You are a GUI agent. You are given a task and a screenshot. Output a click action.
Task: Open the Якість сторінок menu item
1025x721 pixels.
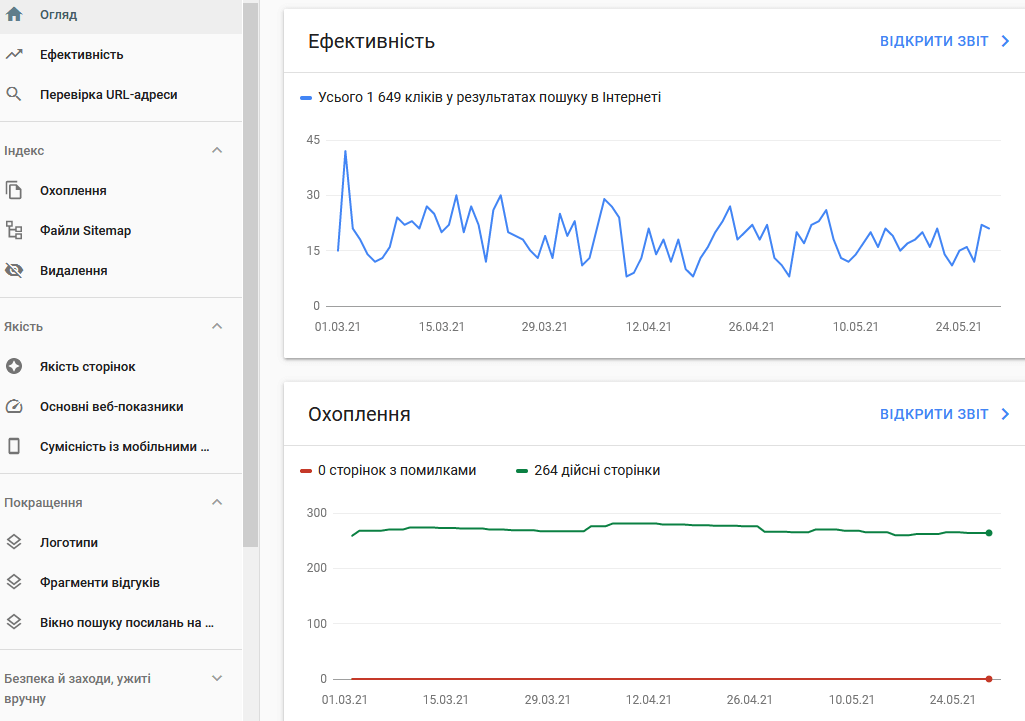pyautogui.click(x=88, y=367)
